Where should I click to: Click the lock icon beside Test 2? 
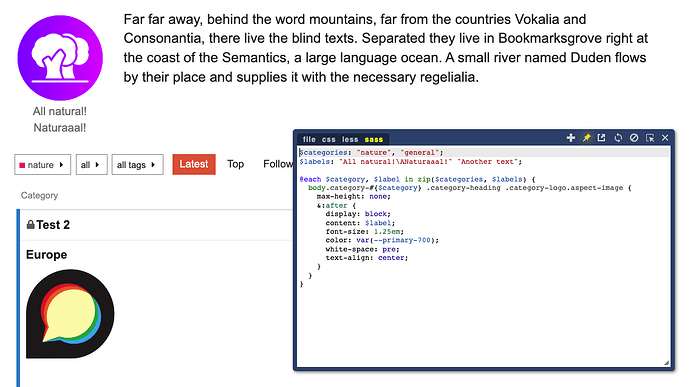coord(30,225)
